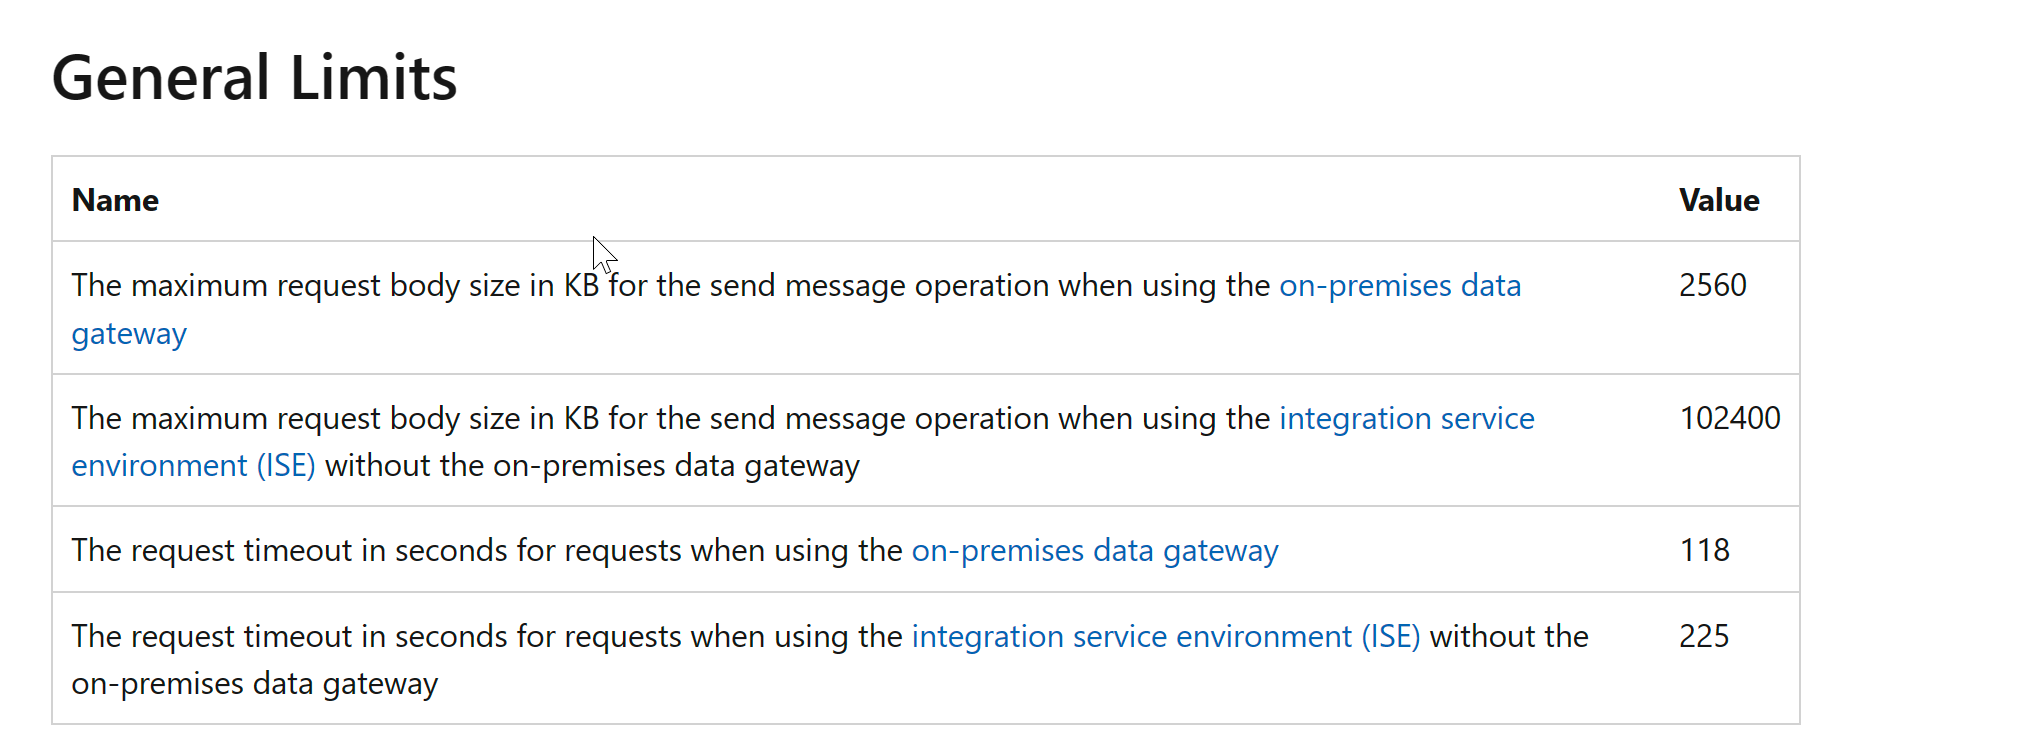Click text 'without the on-premises data gateway' in second row
Image resolution: width=2018 pixels, height=742 pixels.
[592, 466]
